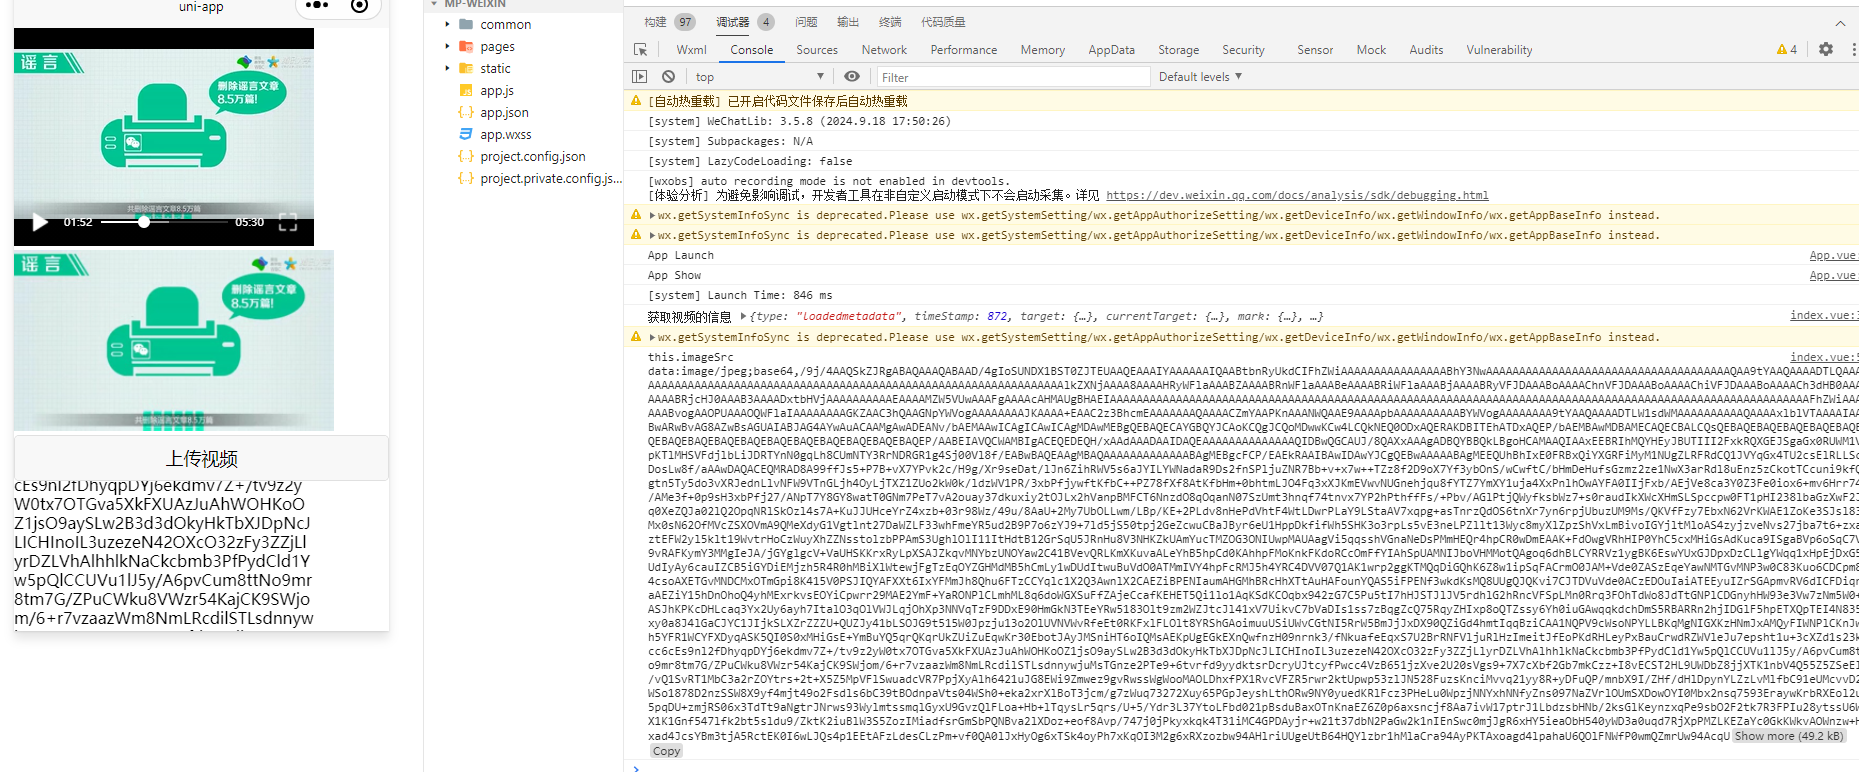This screenshot has width=1859, height=772.
Task: Click the pages folder icon
Action: pyautogui.click(x=466, y=46)
